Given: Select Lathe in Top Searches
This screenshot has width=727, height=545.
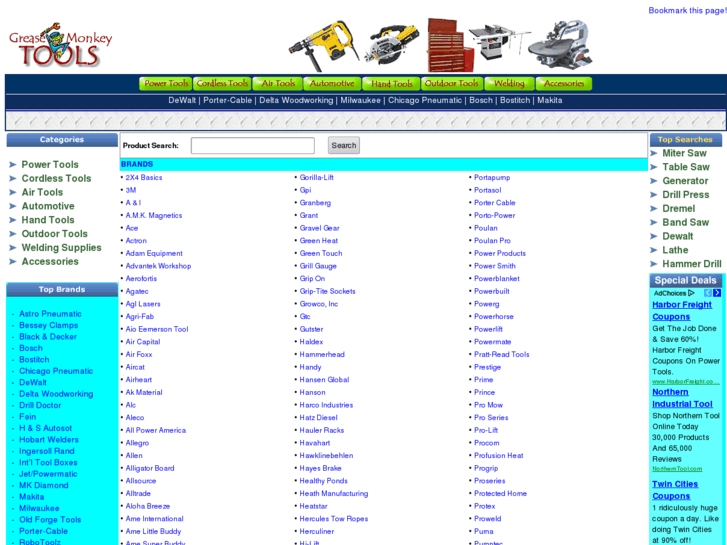Looking at the screenshot, I should pyautogui.click(x=675, y=250).
